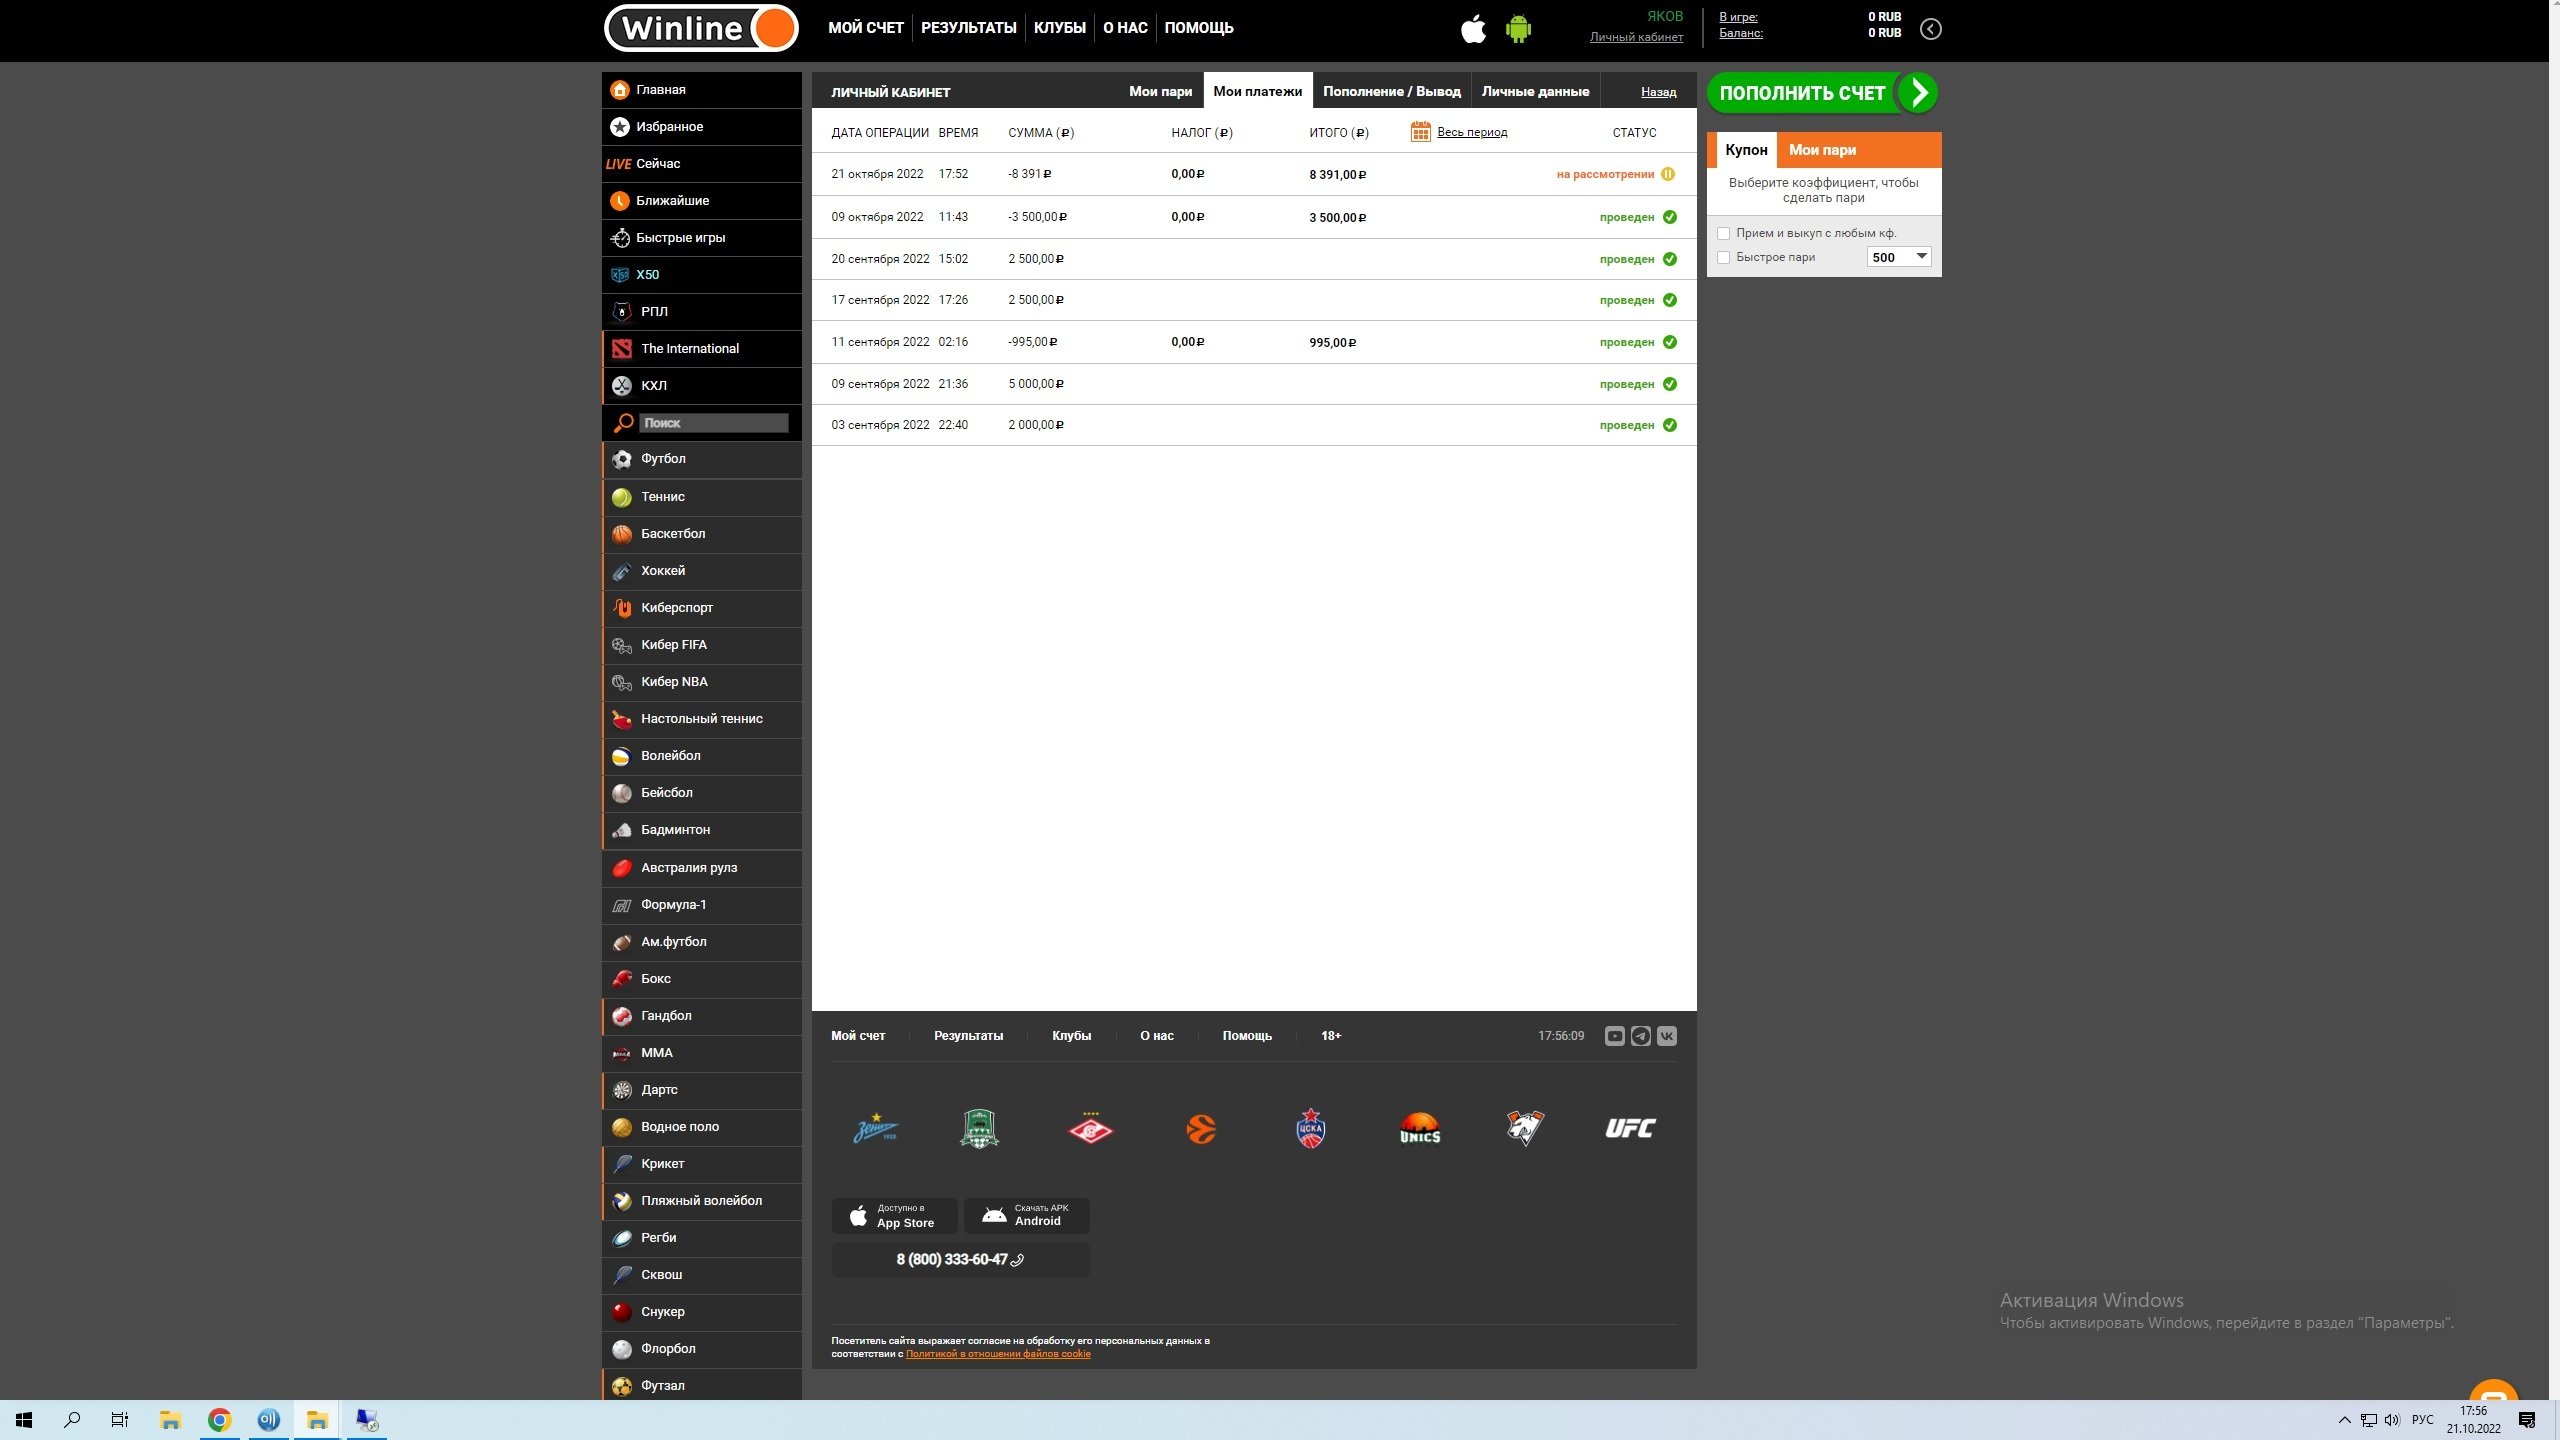Viewport: 2560px width, 1440px height.
Task: Click the UFC logo in footer
Action: tap(1630, 1129)
